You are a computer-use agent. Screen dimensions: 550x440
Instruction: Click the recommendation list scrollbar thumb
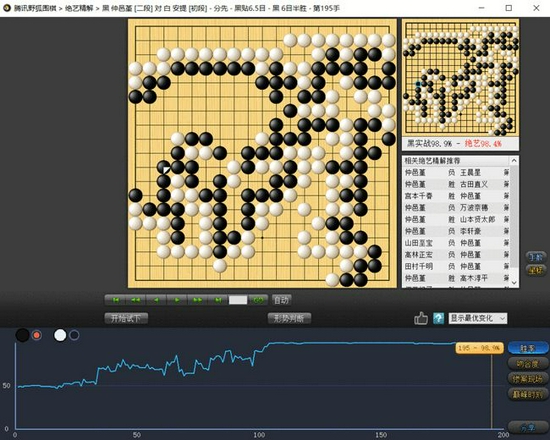click(514, 218)
